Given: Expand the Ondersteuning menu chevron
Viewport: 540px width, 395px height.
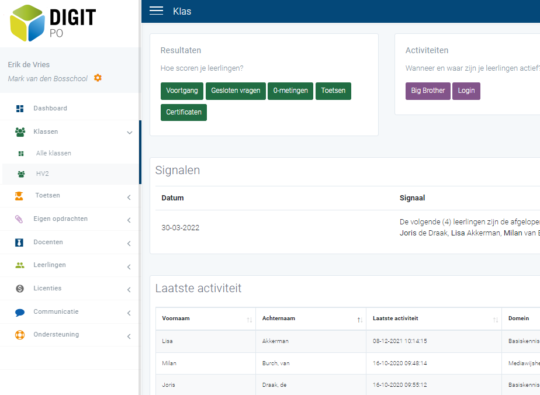Looking at the screenshot, I should coord(129,336).
